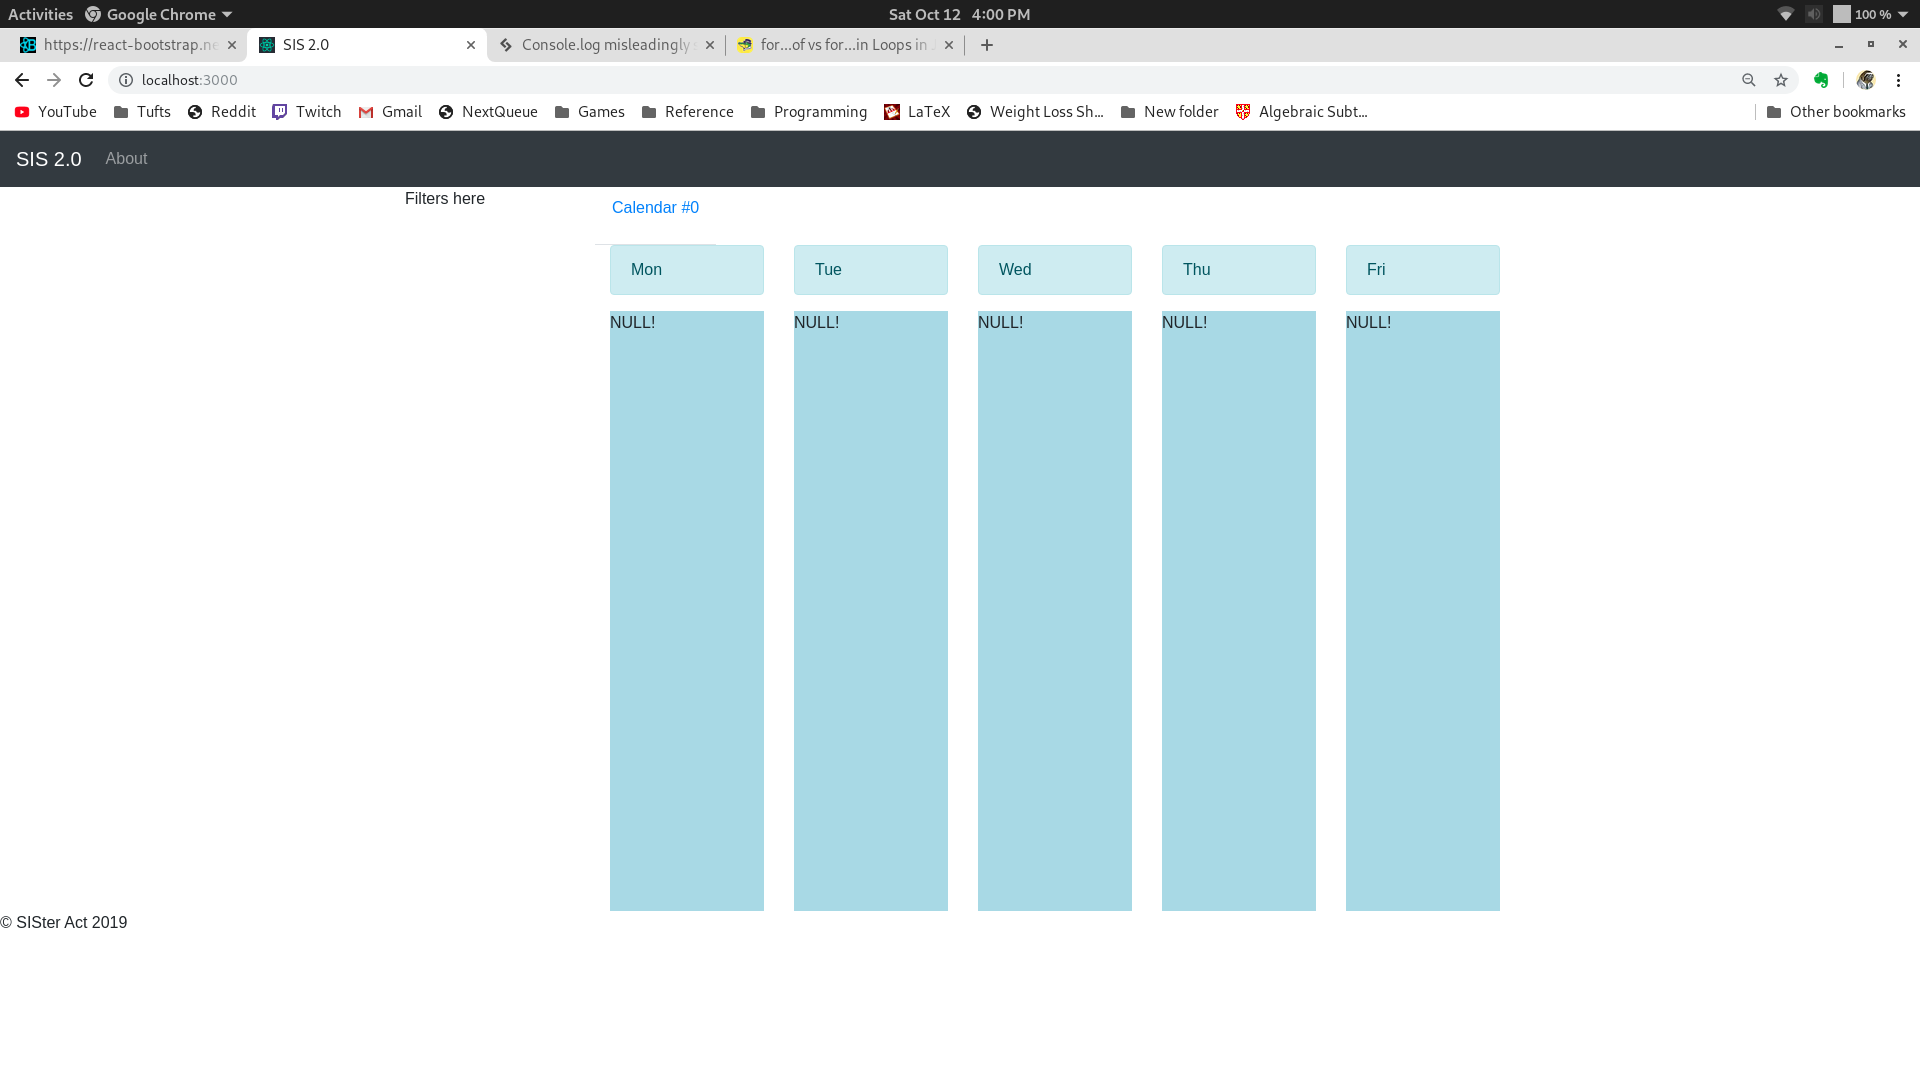The height and width of the screenshot is (1080, 1920).
Task: Click the About navbar link
Action: (126, 159)
